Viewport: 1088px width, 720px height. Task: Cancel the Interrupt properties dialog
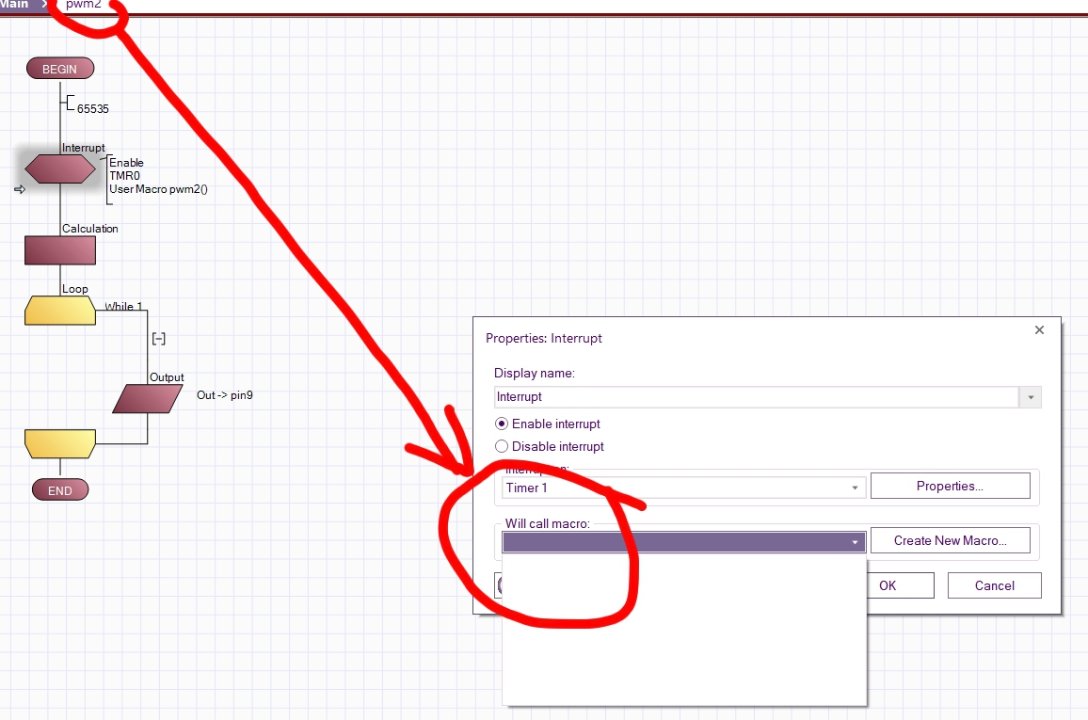point(994,586)
